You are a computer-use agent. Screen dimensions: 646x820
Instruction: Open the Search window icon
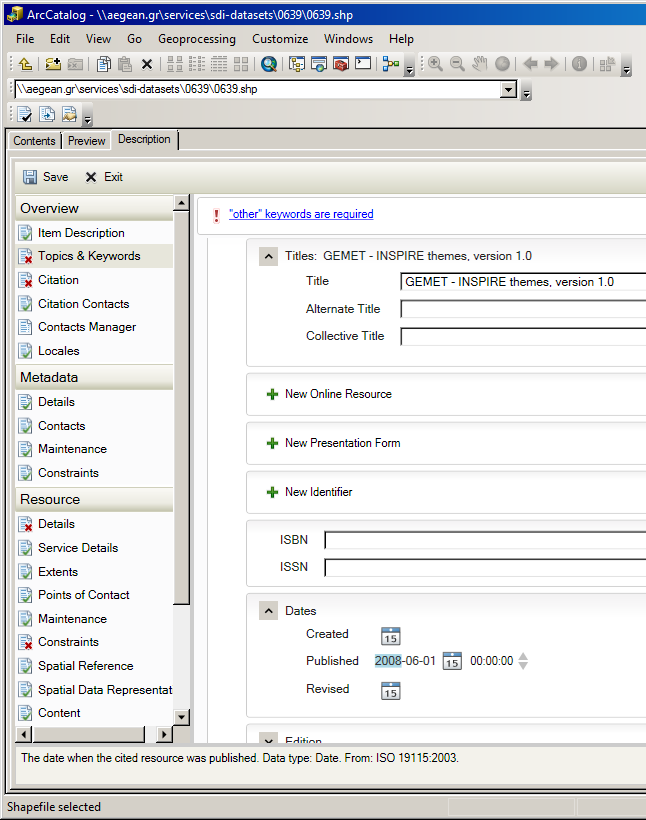(319, 64)
